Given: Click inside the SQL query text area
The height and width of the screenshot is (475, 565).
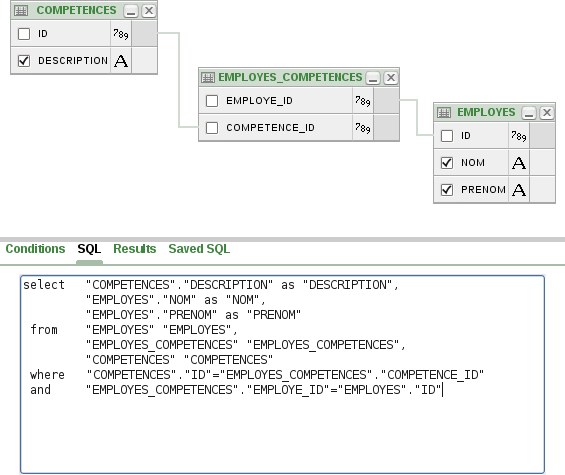Looking at the screenshot, I should (x=282, y=374).
